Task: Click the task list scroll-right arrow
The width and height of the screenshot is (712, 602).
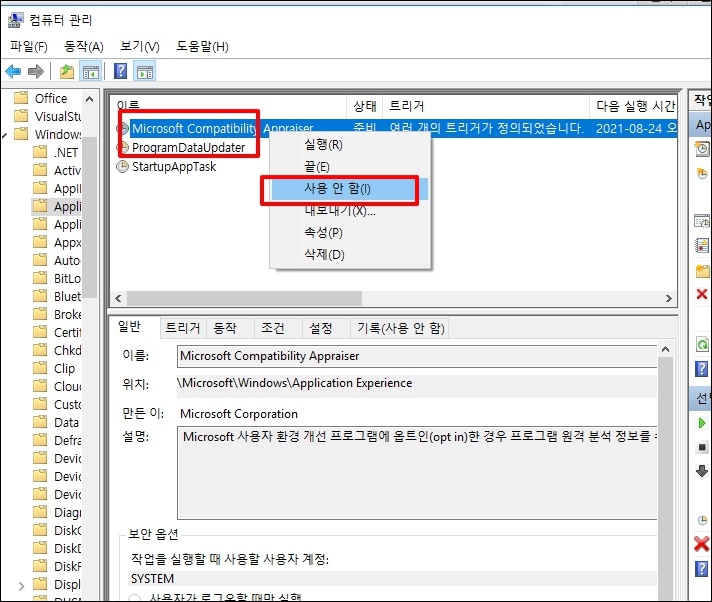Action: (x=669, y=298)
